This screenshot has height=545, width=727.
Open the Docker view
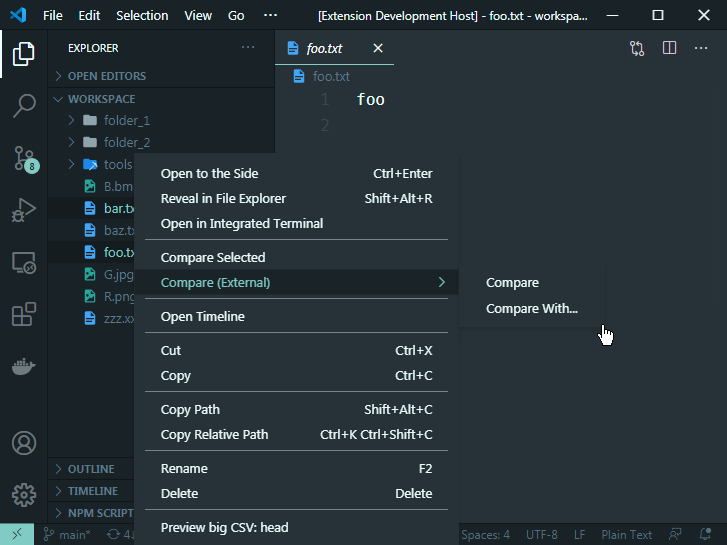[24, 367]
